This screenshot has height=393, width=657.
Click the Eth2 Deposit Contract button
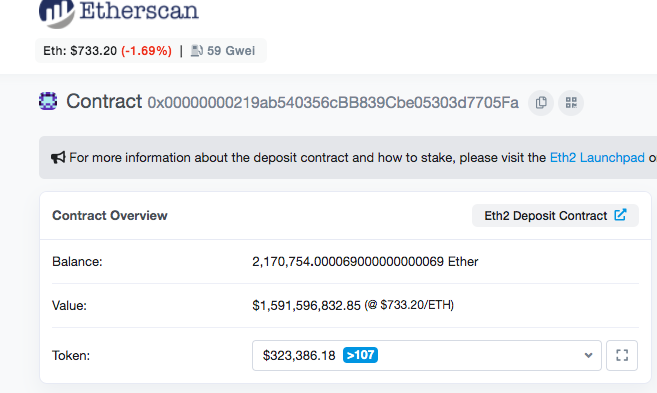point(555,215)
